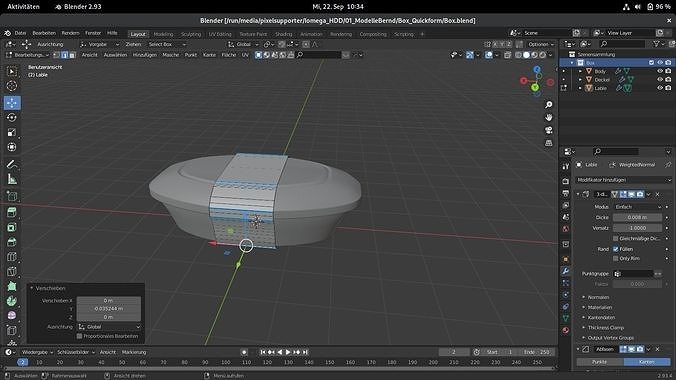The width and height of the screenshot is (676, 380).
Task: Open the Auswählen menu in viewport header
Action: click(115, 55)
